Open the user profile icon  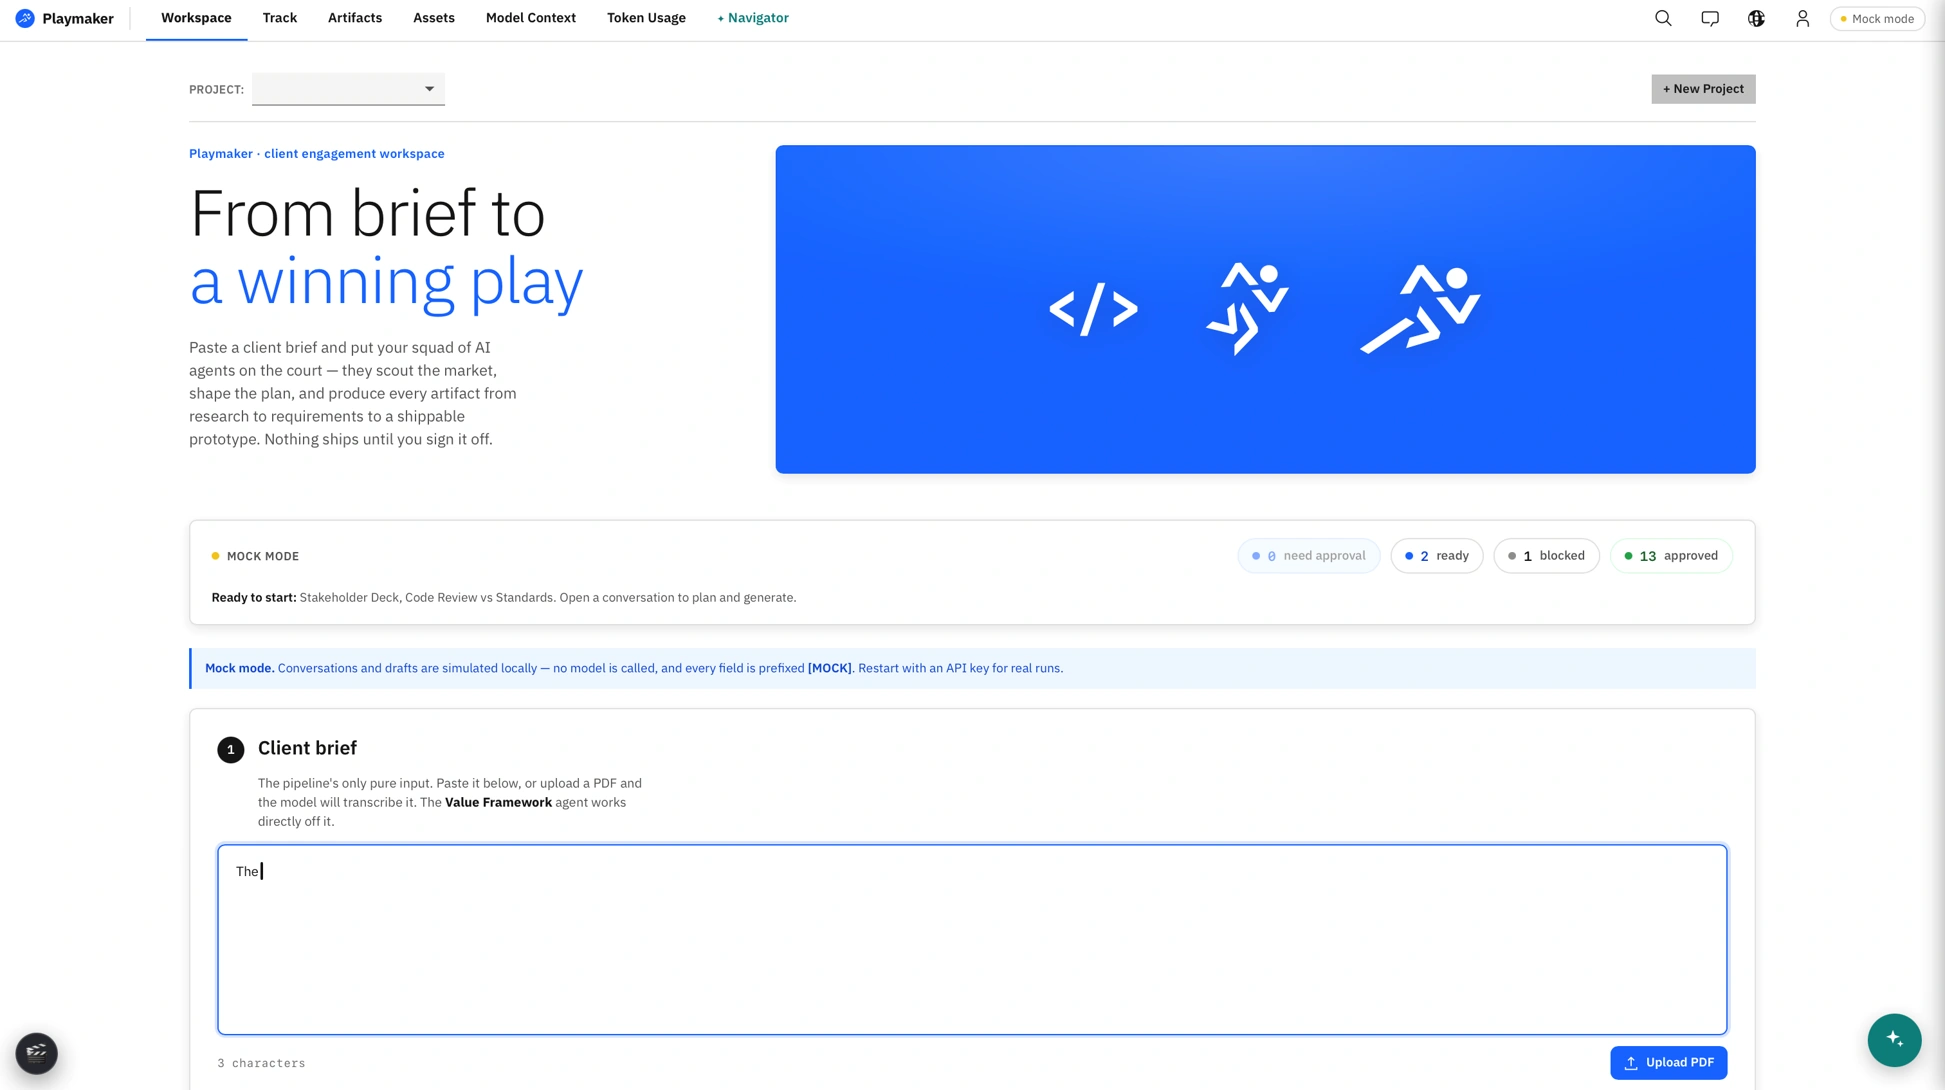(1802, 18)
